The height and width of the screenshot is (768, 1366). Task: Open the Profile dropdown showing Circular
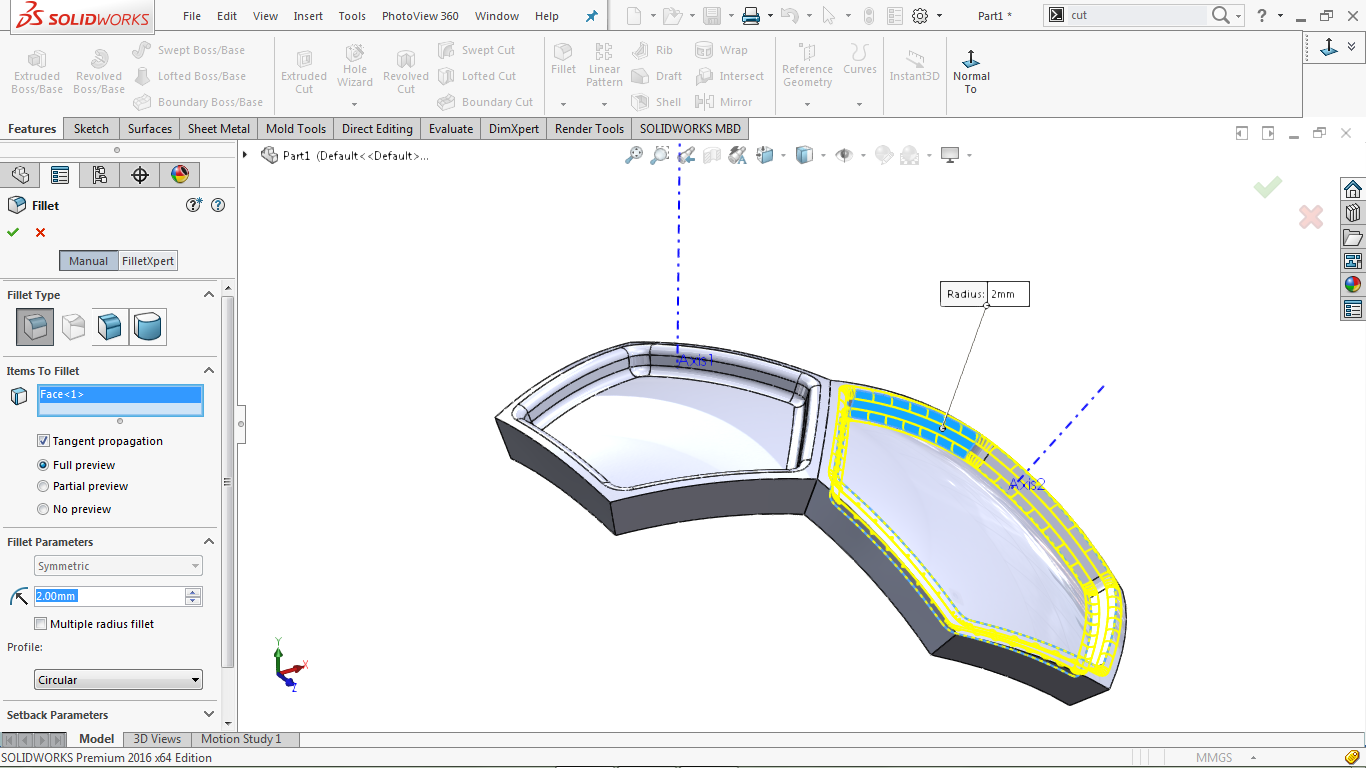point(117,679)
